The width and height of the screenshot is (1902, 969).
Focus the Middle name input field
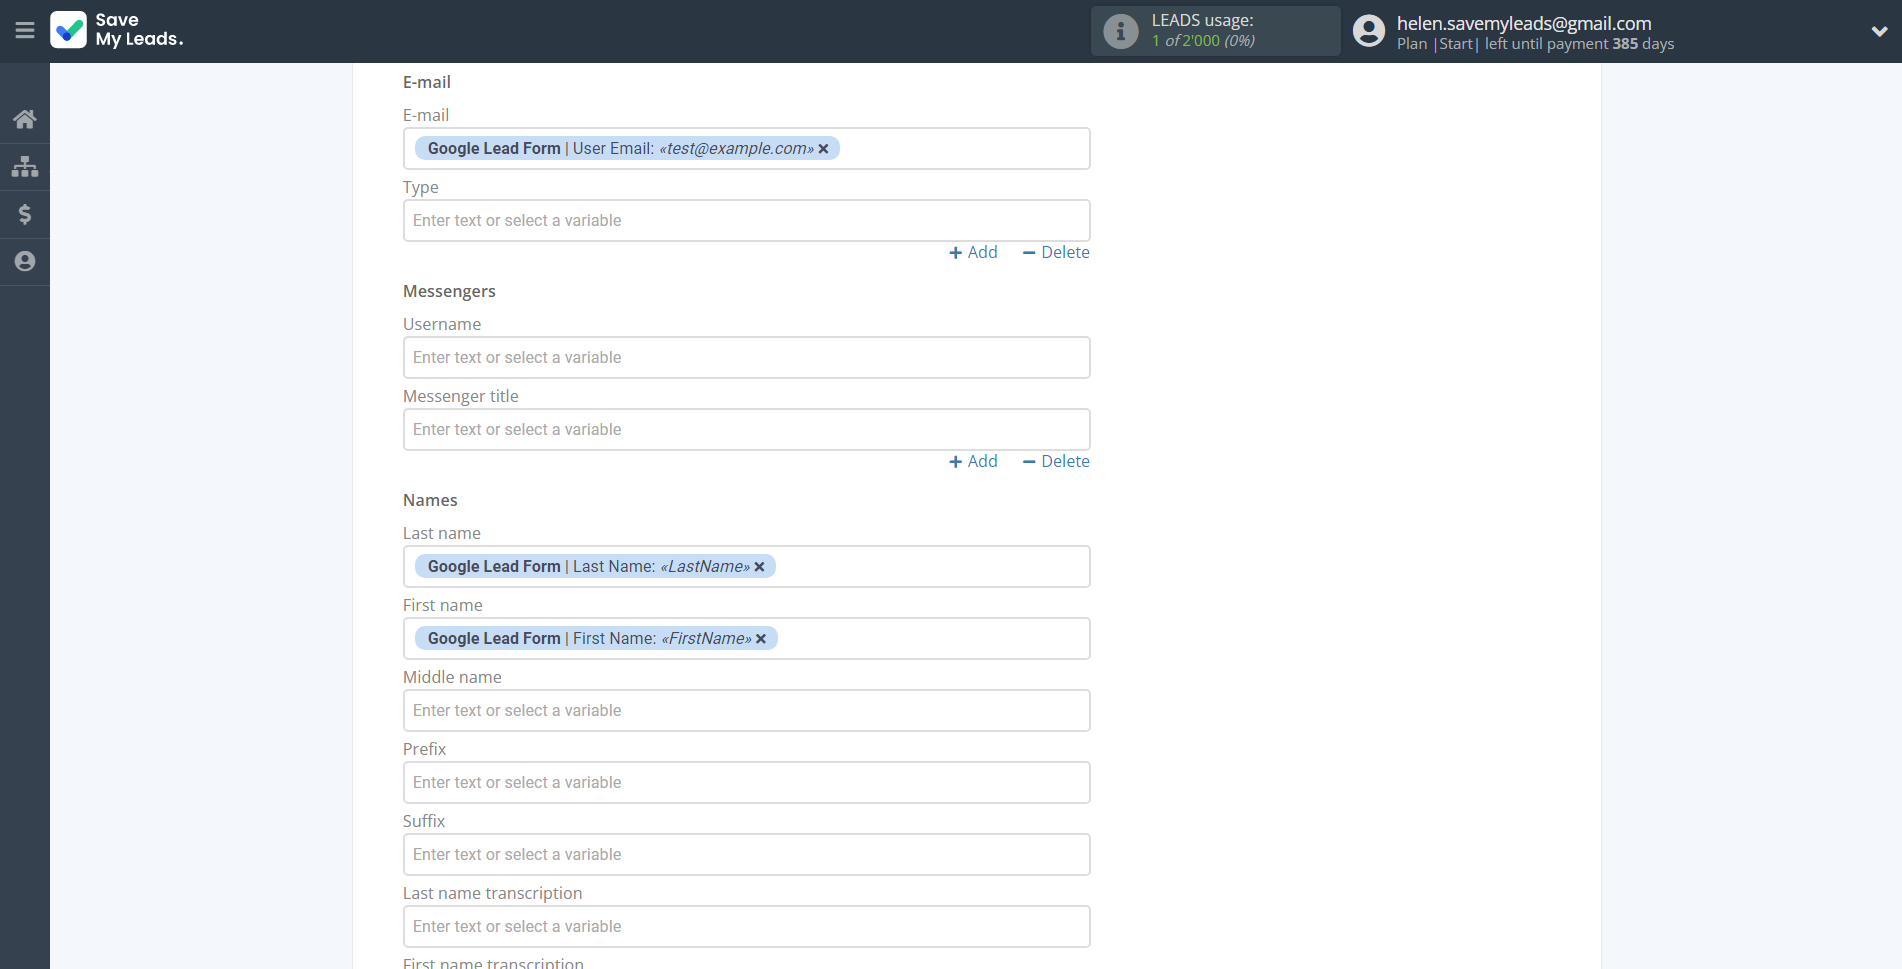pos(746,710)
